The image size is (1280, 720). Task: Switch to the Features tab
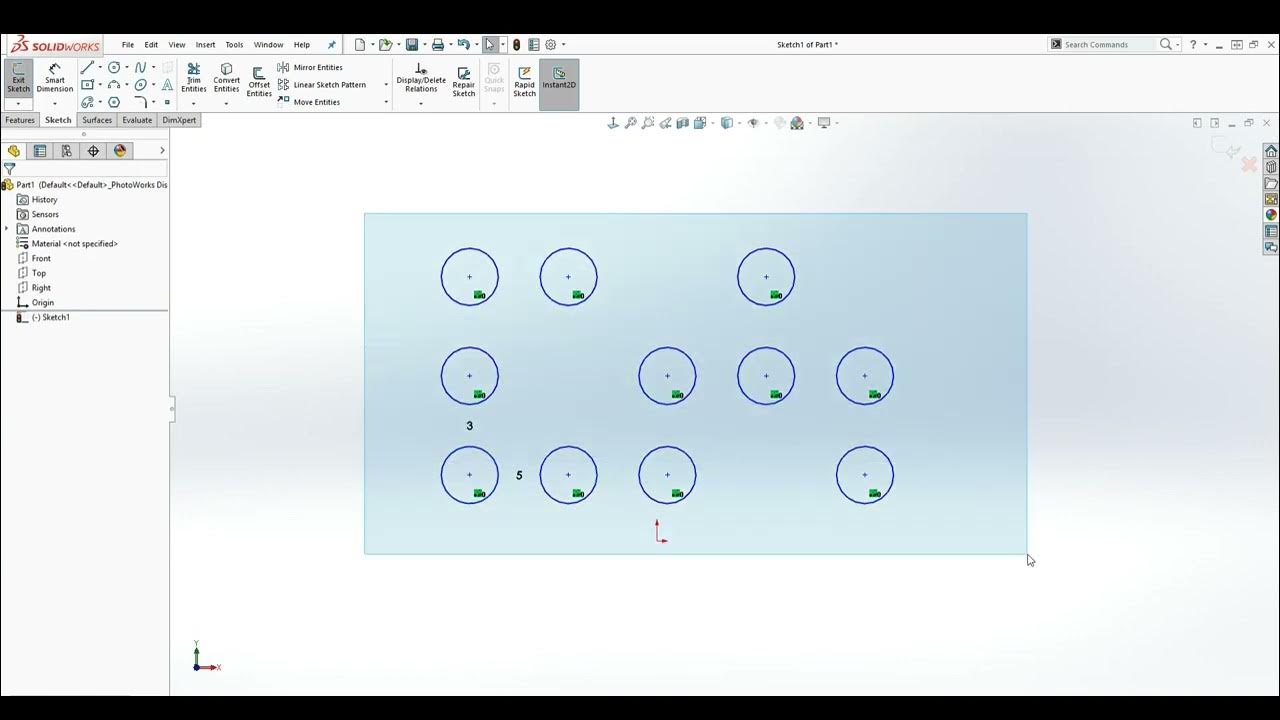(20, 120)
